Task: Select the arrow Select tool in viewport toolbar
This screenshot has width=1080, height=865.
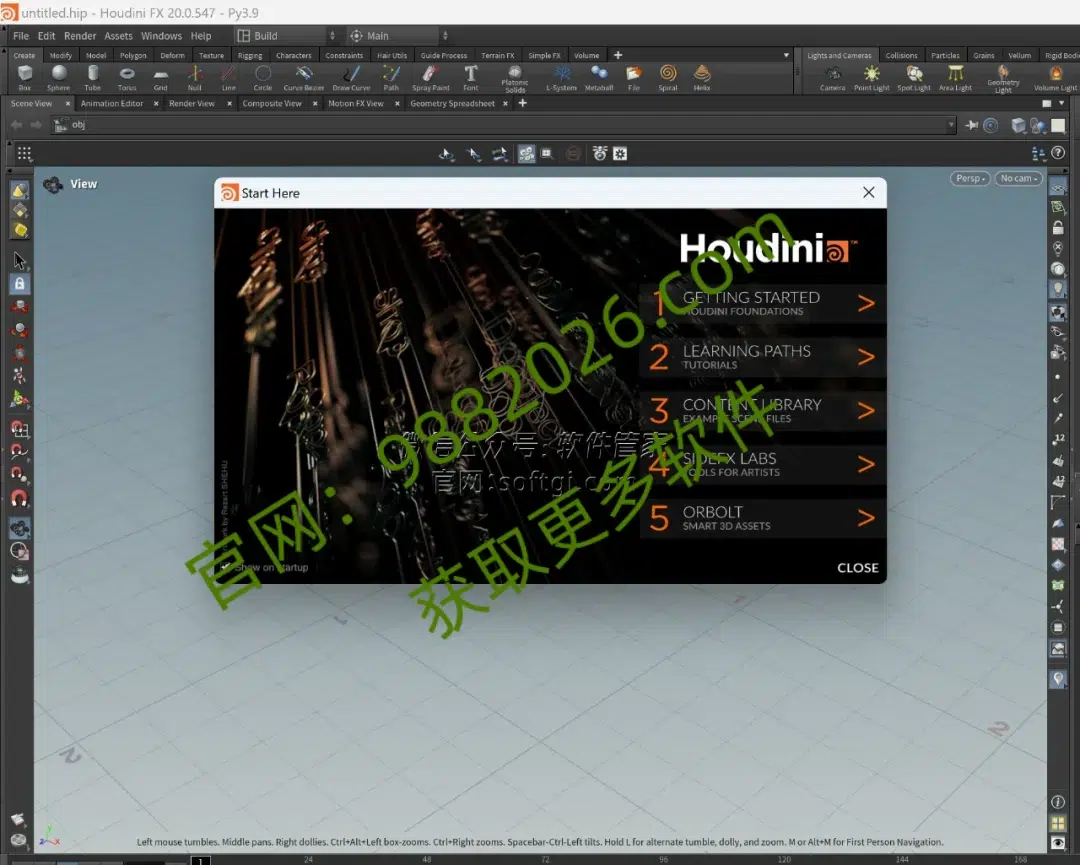Action: point(19,260)
